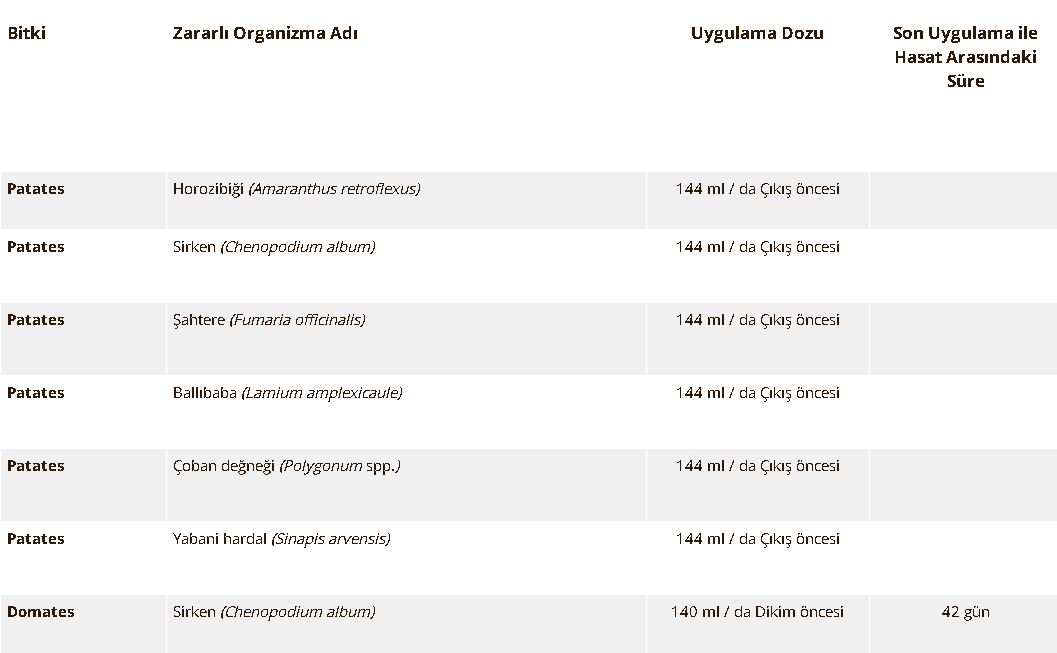Click the "Uygulama Dozu" column header

(757, 33)
